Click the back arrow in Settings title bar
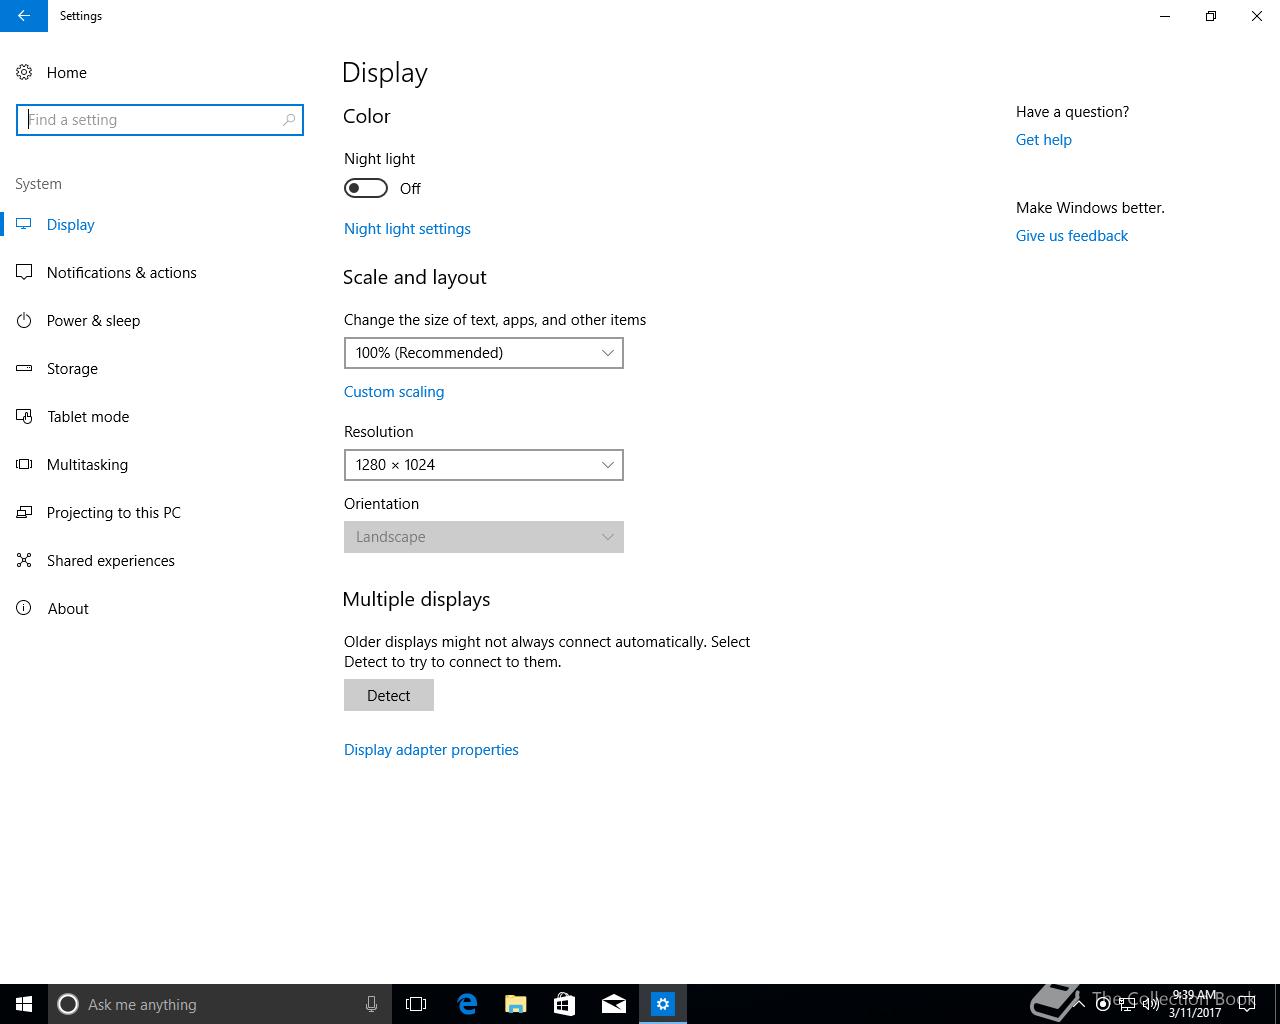 24,16
